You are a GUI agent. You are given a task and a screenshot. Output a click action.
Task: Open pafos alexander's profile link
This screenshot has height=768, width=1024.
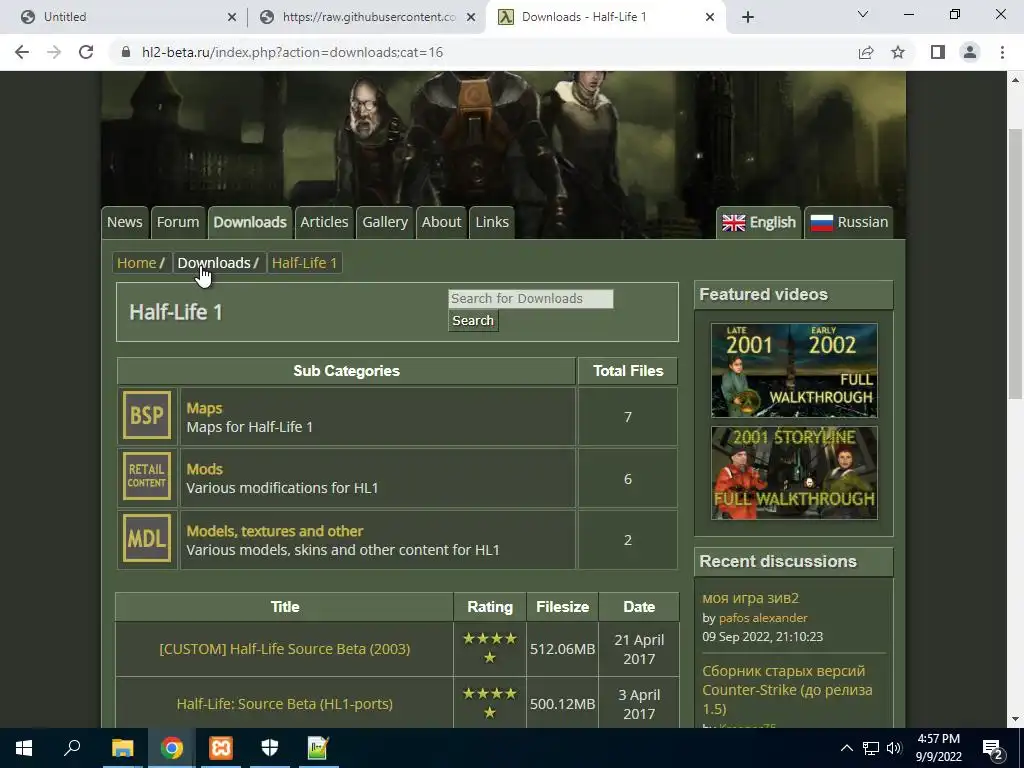[763, 618]
